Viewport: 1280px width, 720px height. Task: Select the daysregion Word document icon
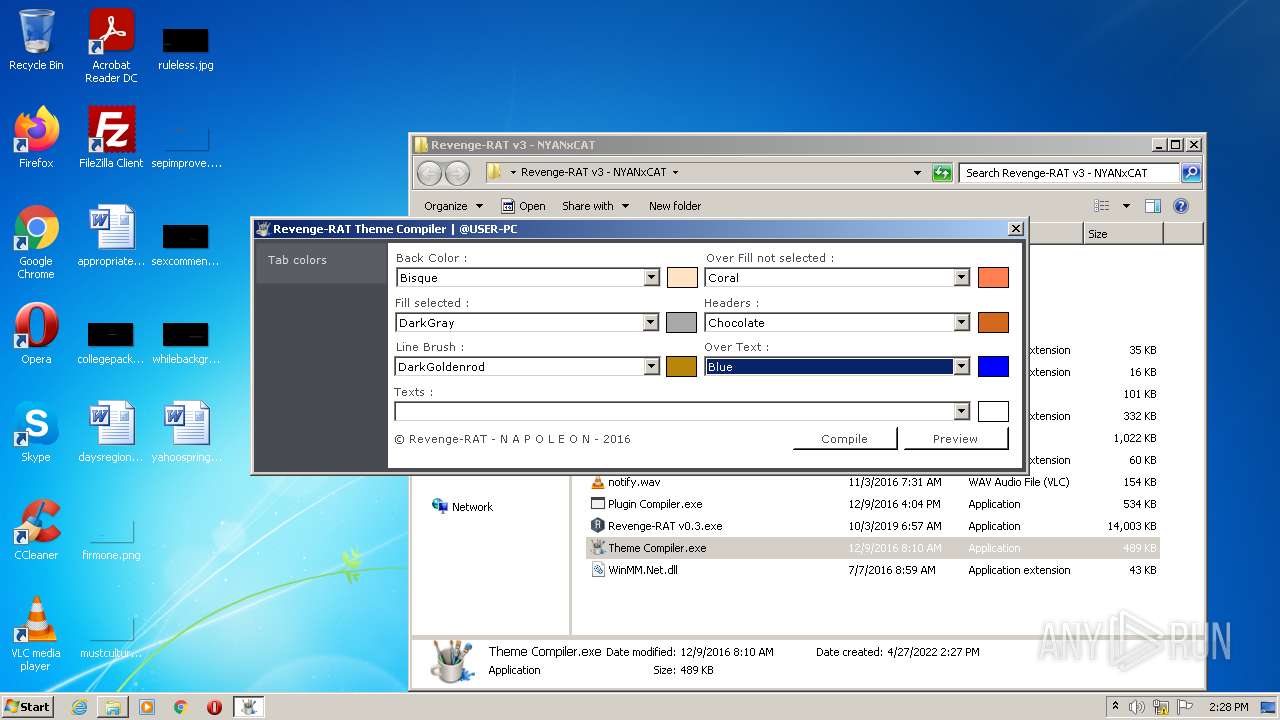click(x=111, y=432)
